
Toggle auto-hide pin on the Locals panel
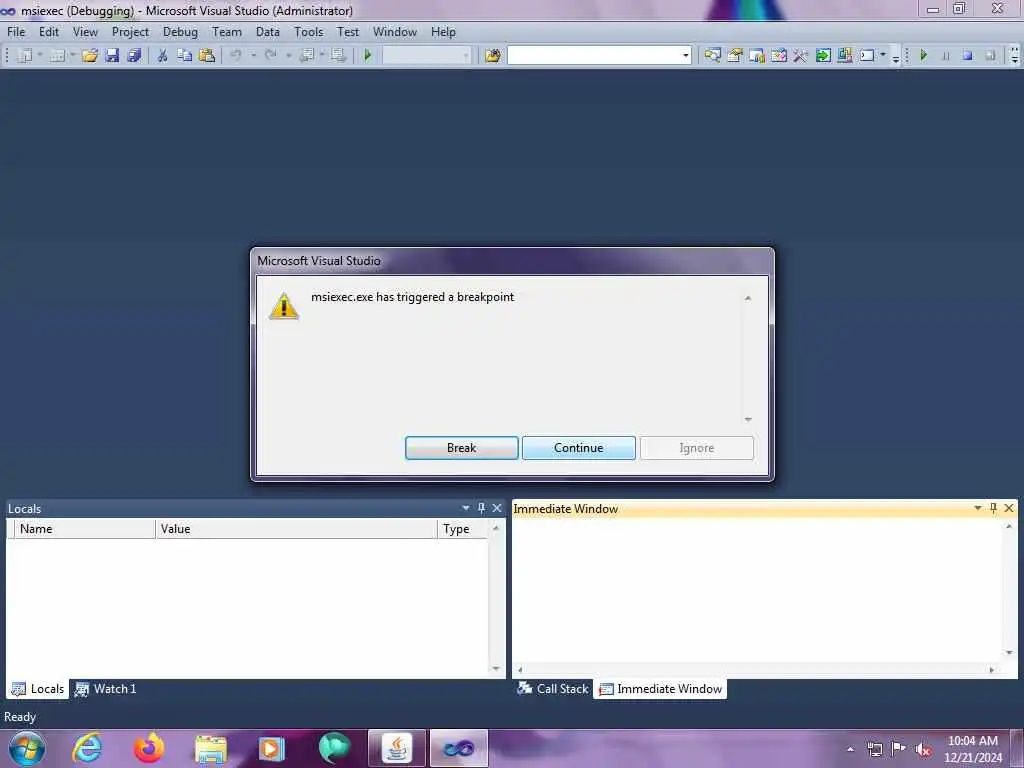pyautogui.click(x=481, y=508)
